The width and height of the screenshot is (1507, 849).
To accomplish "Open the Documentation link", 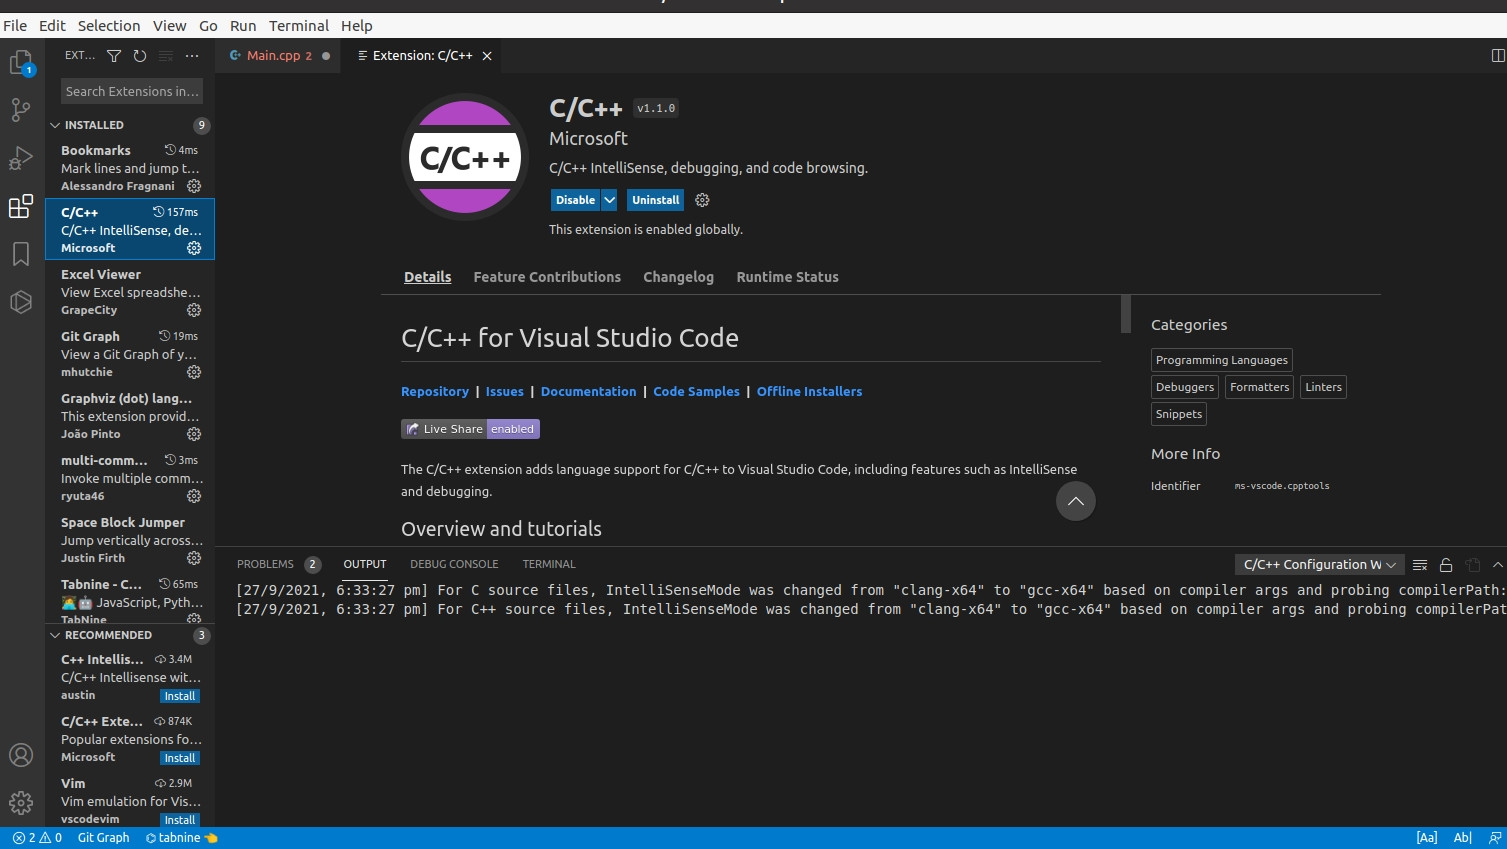I will tap(588, 392).
